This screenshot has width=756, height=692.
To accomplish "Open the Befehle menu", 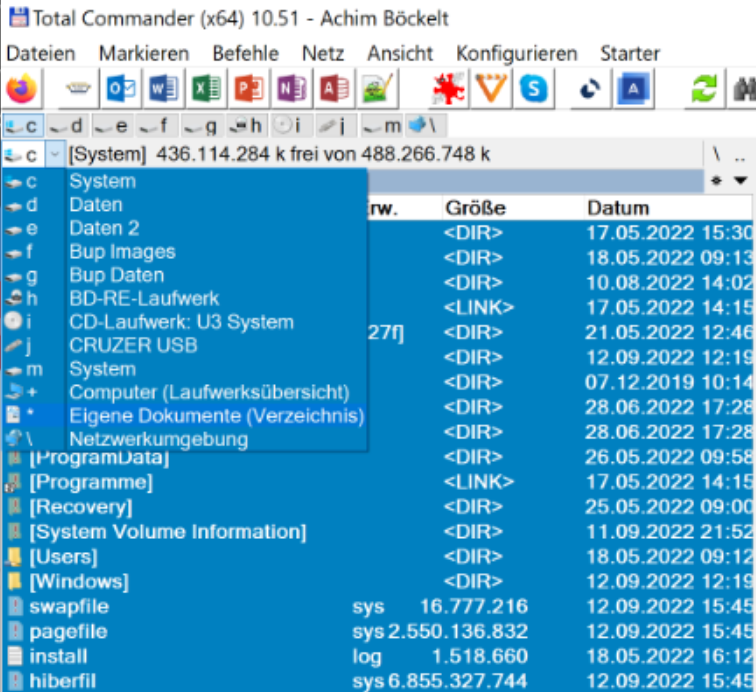I will click(246, 54).
